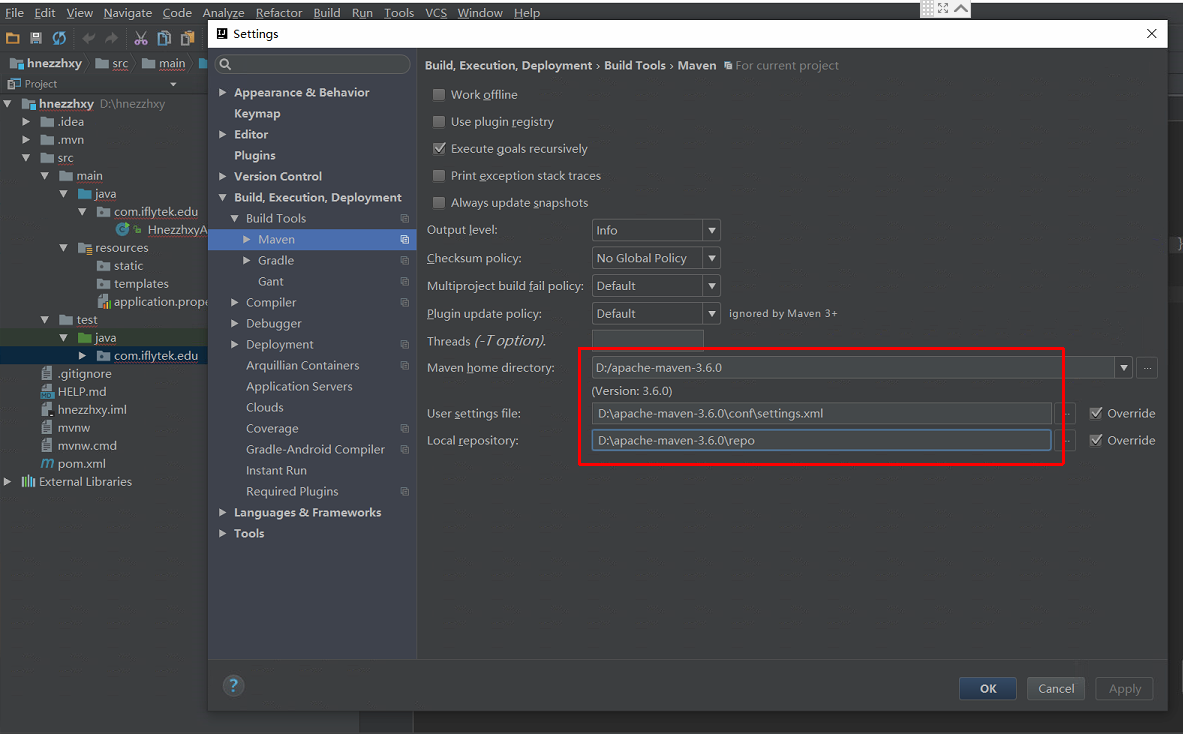Click the Copy icon in toolbar

click(x=164, y=38)
